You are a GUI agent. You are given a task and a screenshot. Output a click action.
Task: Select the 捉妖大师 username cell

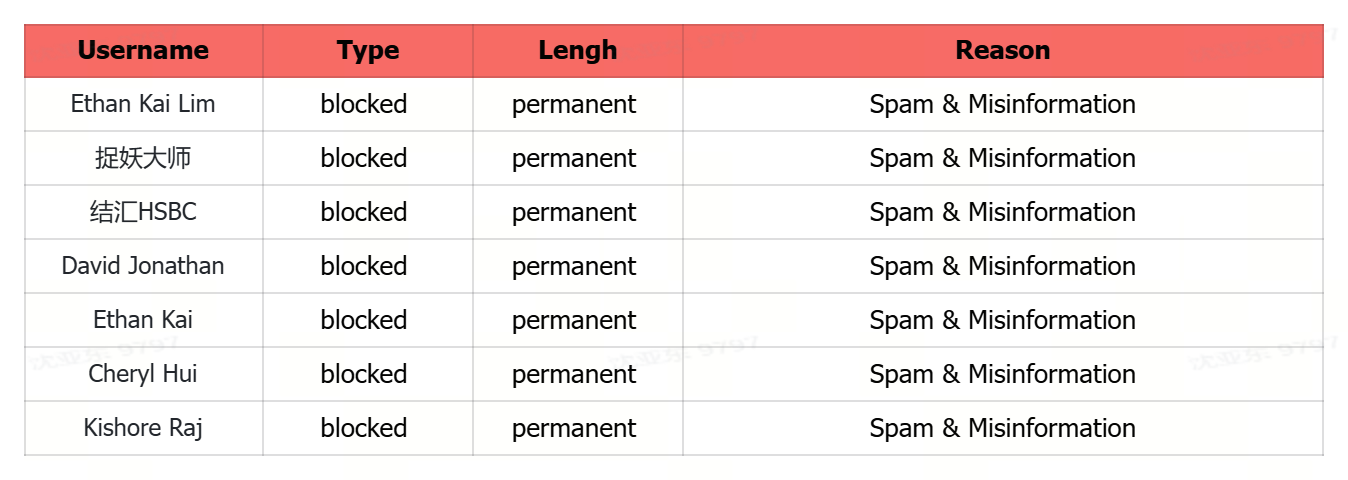[143, 158]
